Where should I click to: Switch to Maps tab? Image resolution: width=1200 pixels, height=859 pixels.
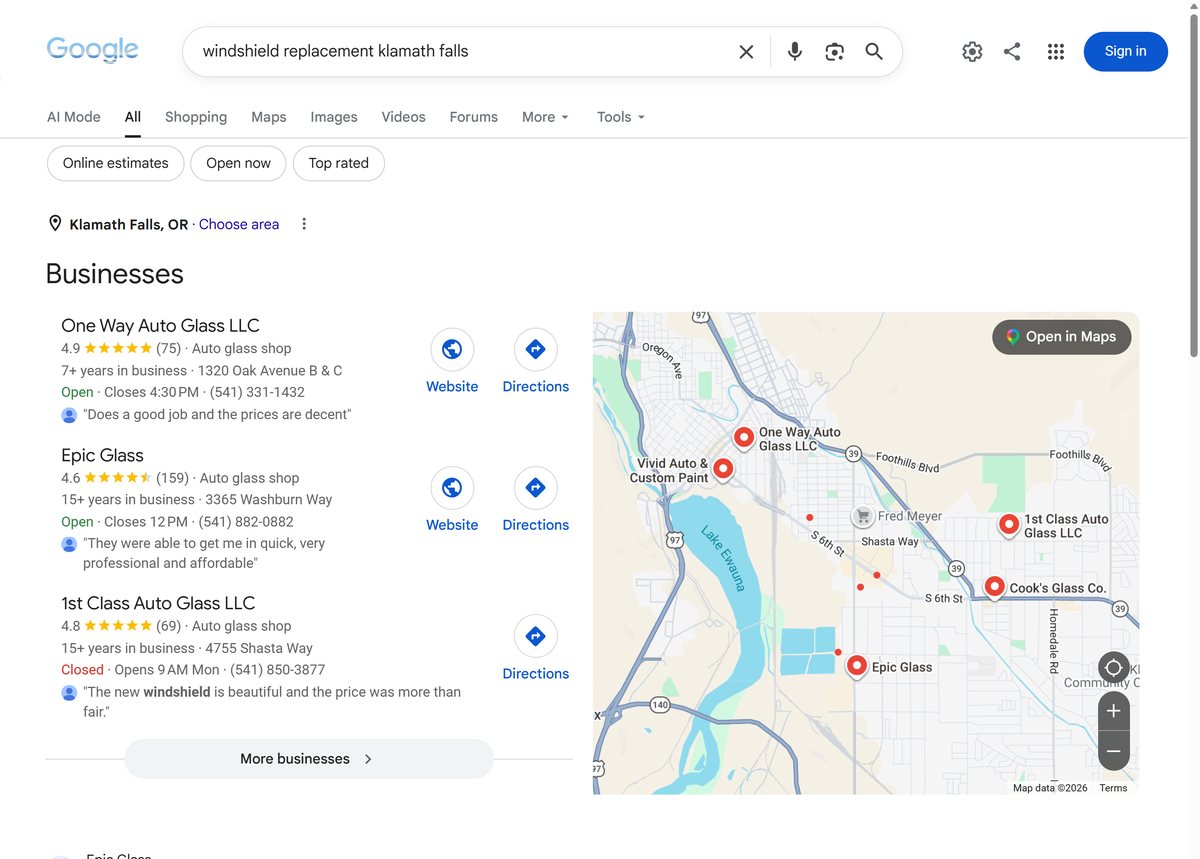coord(269,117)
